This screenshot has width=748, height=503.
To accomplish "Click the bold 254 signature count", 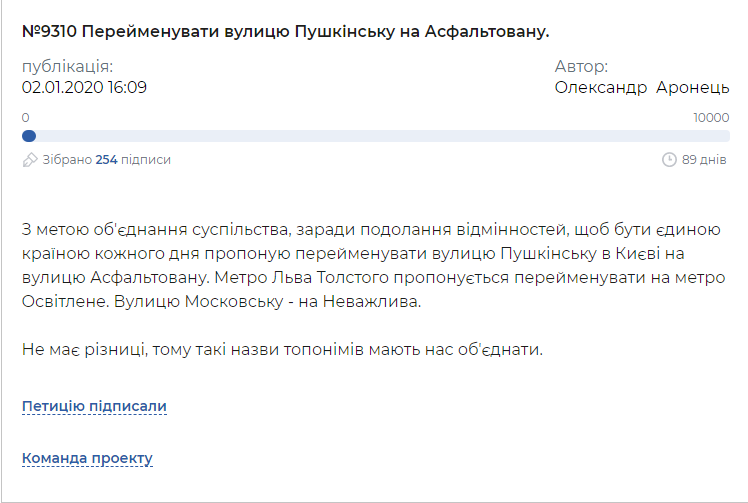I will pos(106,159).
